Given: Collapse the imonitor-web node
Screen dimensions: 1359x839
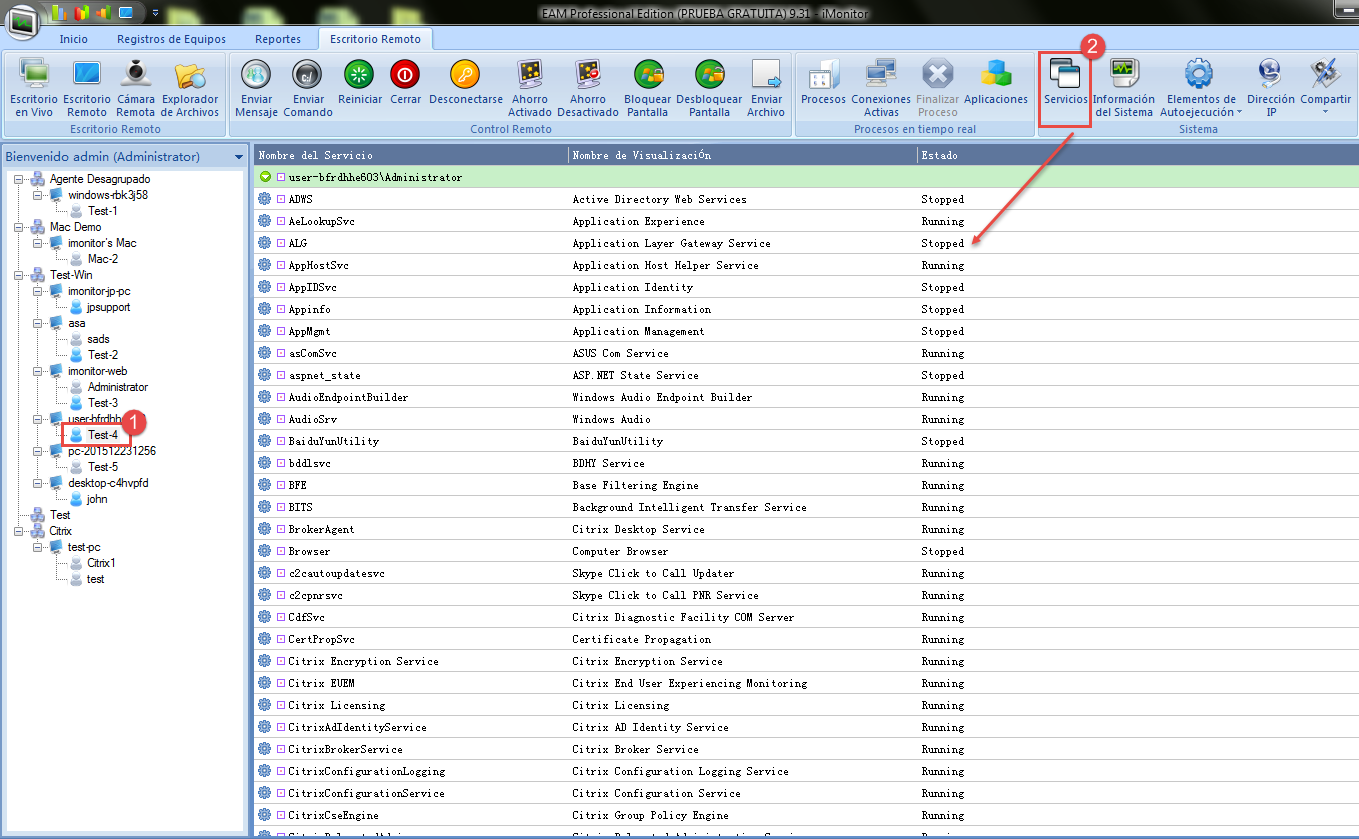Looking at the screenshot, I should [x=37, y=371].
